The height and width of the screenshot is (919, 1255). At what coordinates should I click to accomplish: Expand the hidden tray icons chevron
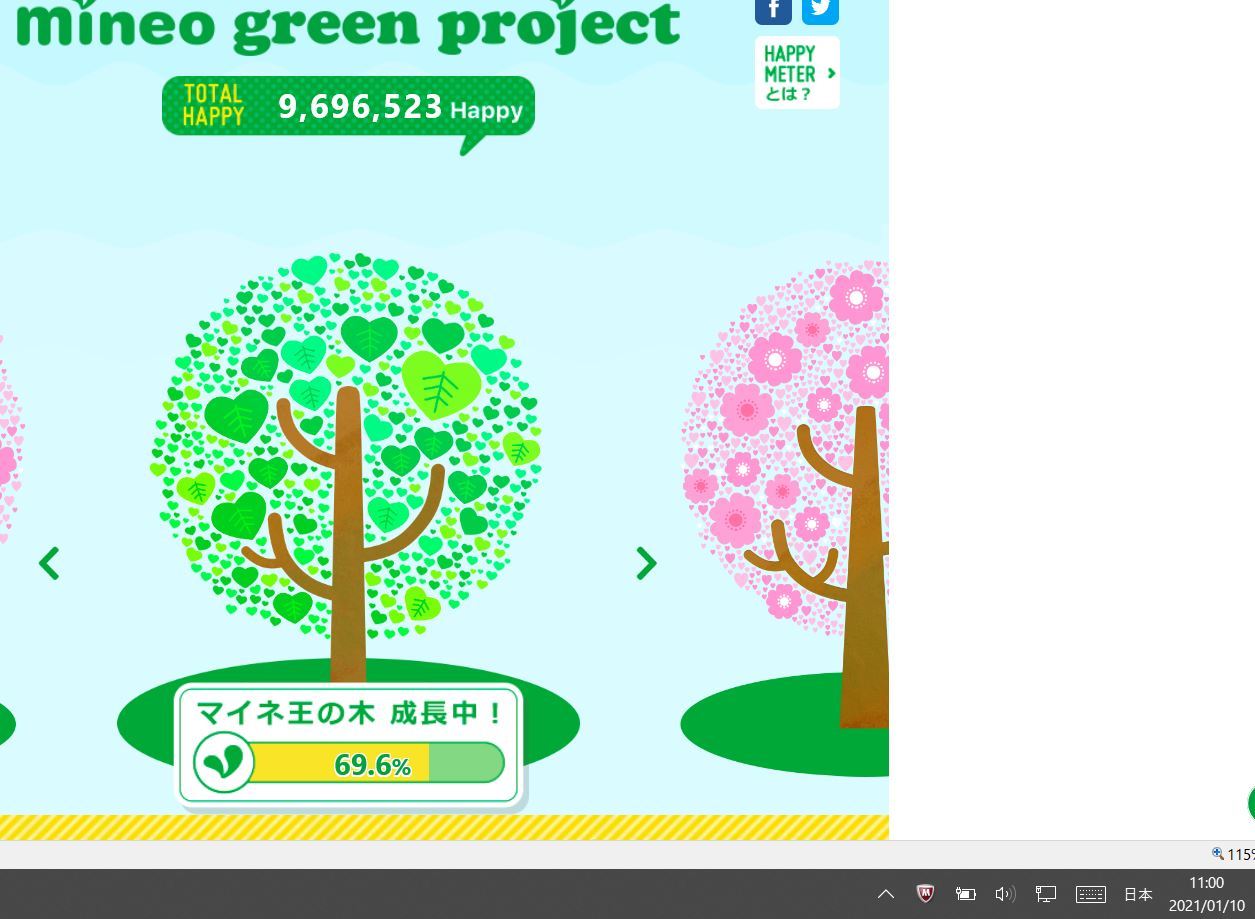pos(886,894)
